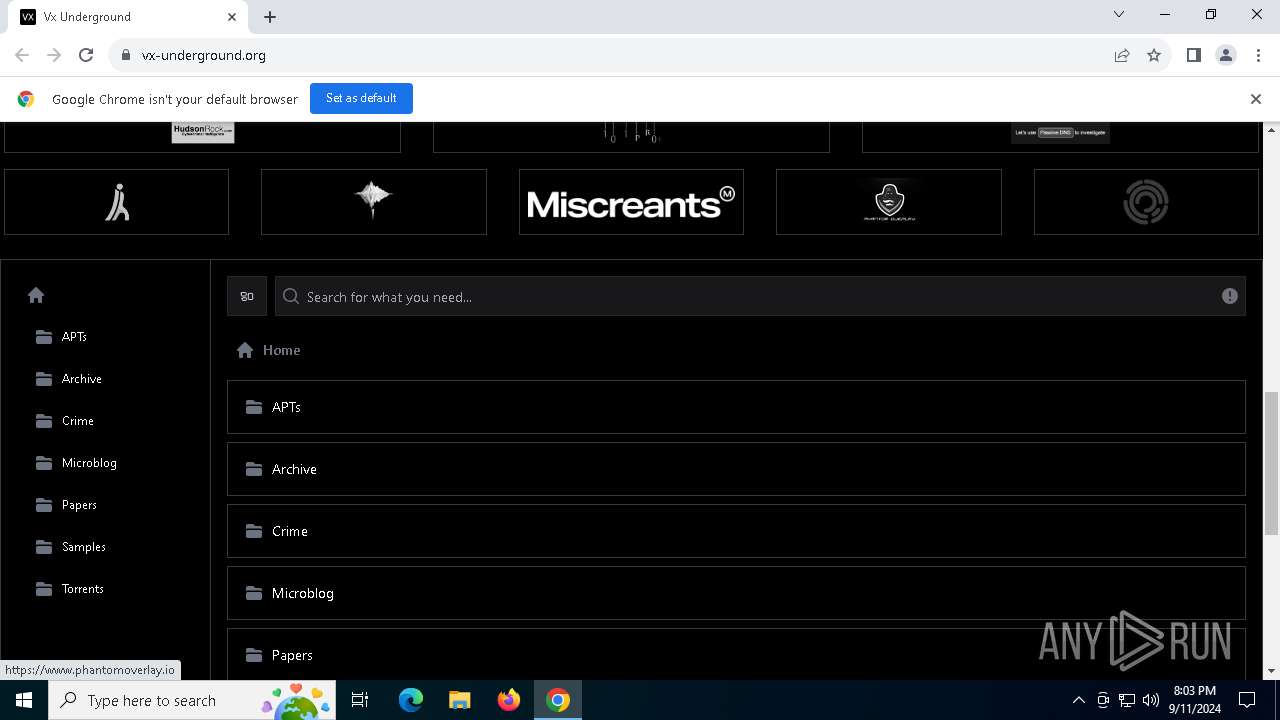Click the Passive DNS sponsor banner
Image resolution: width=1280 pixels, height=720 pixels.
click(1060, 136)
